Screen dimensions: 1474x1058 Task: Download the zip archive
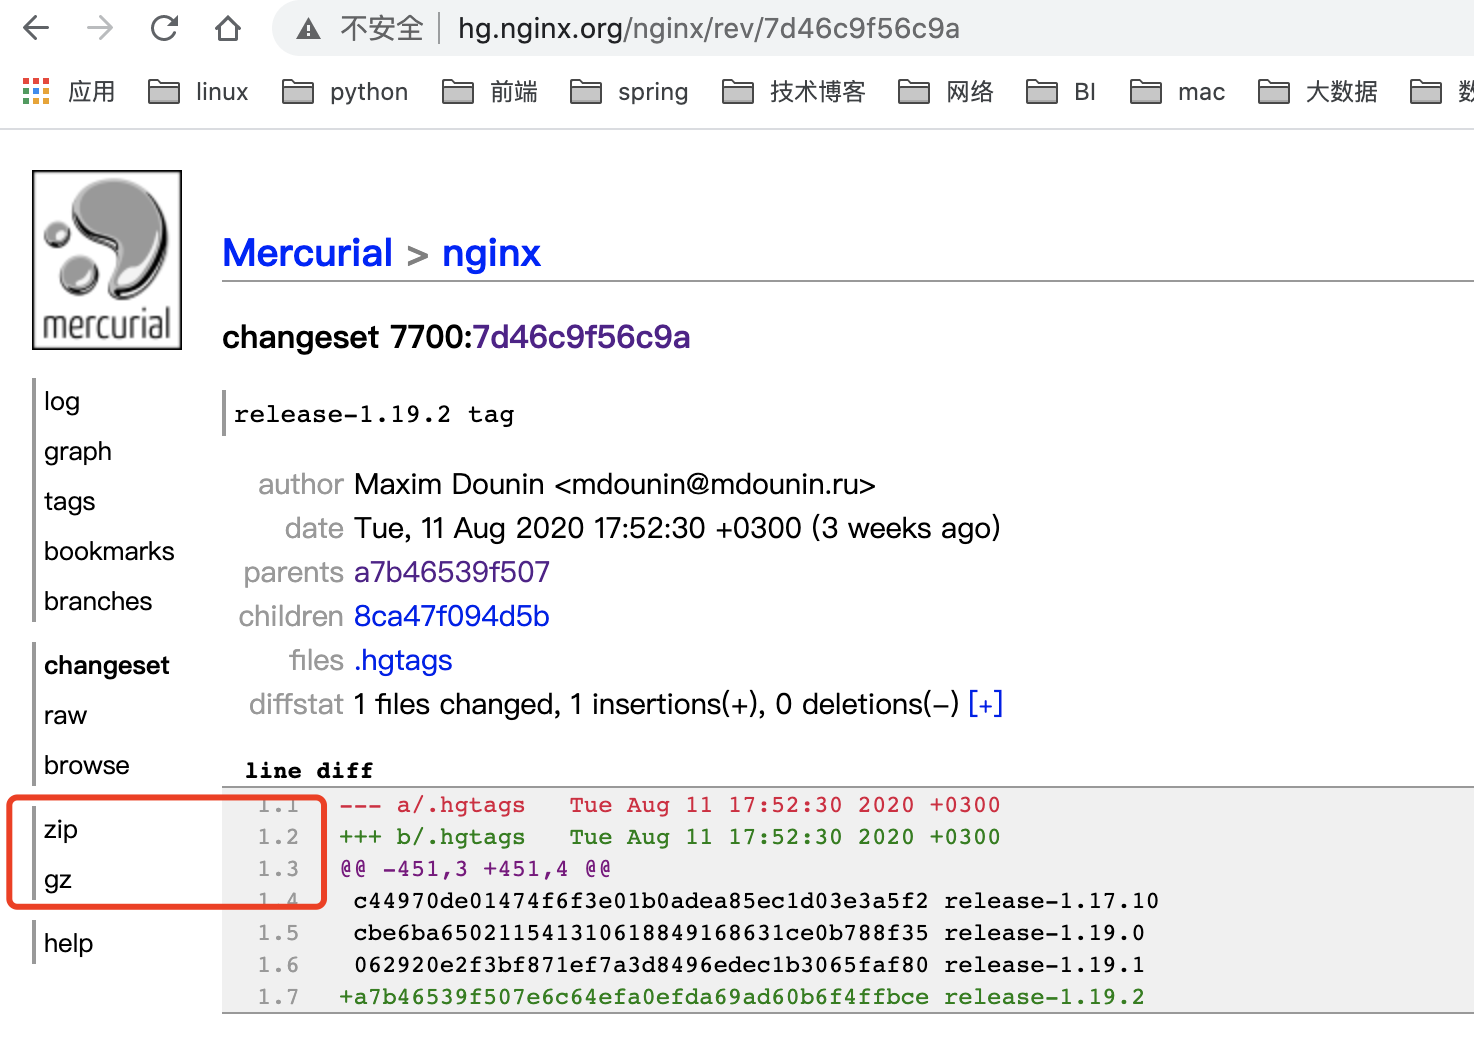[x=60, y=830]
